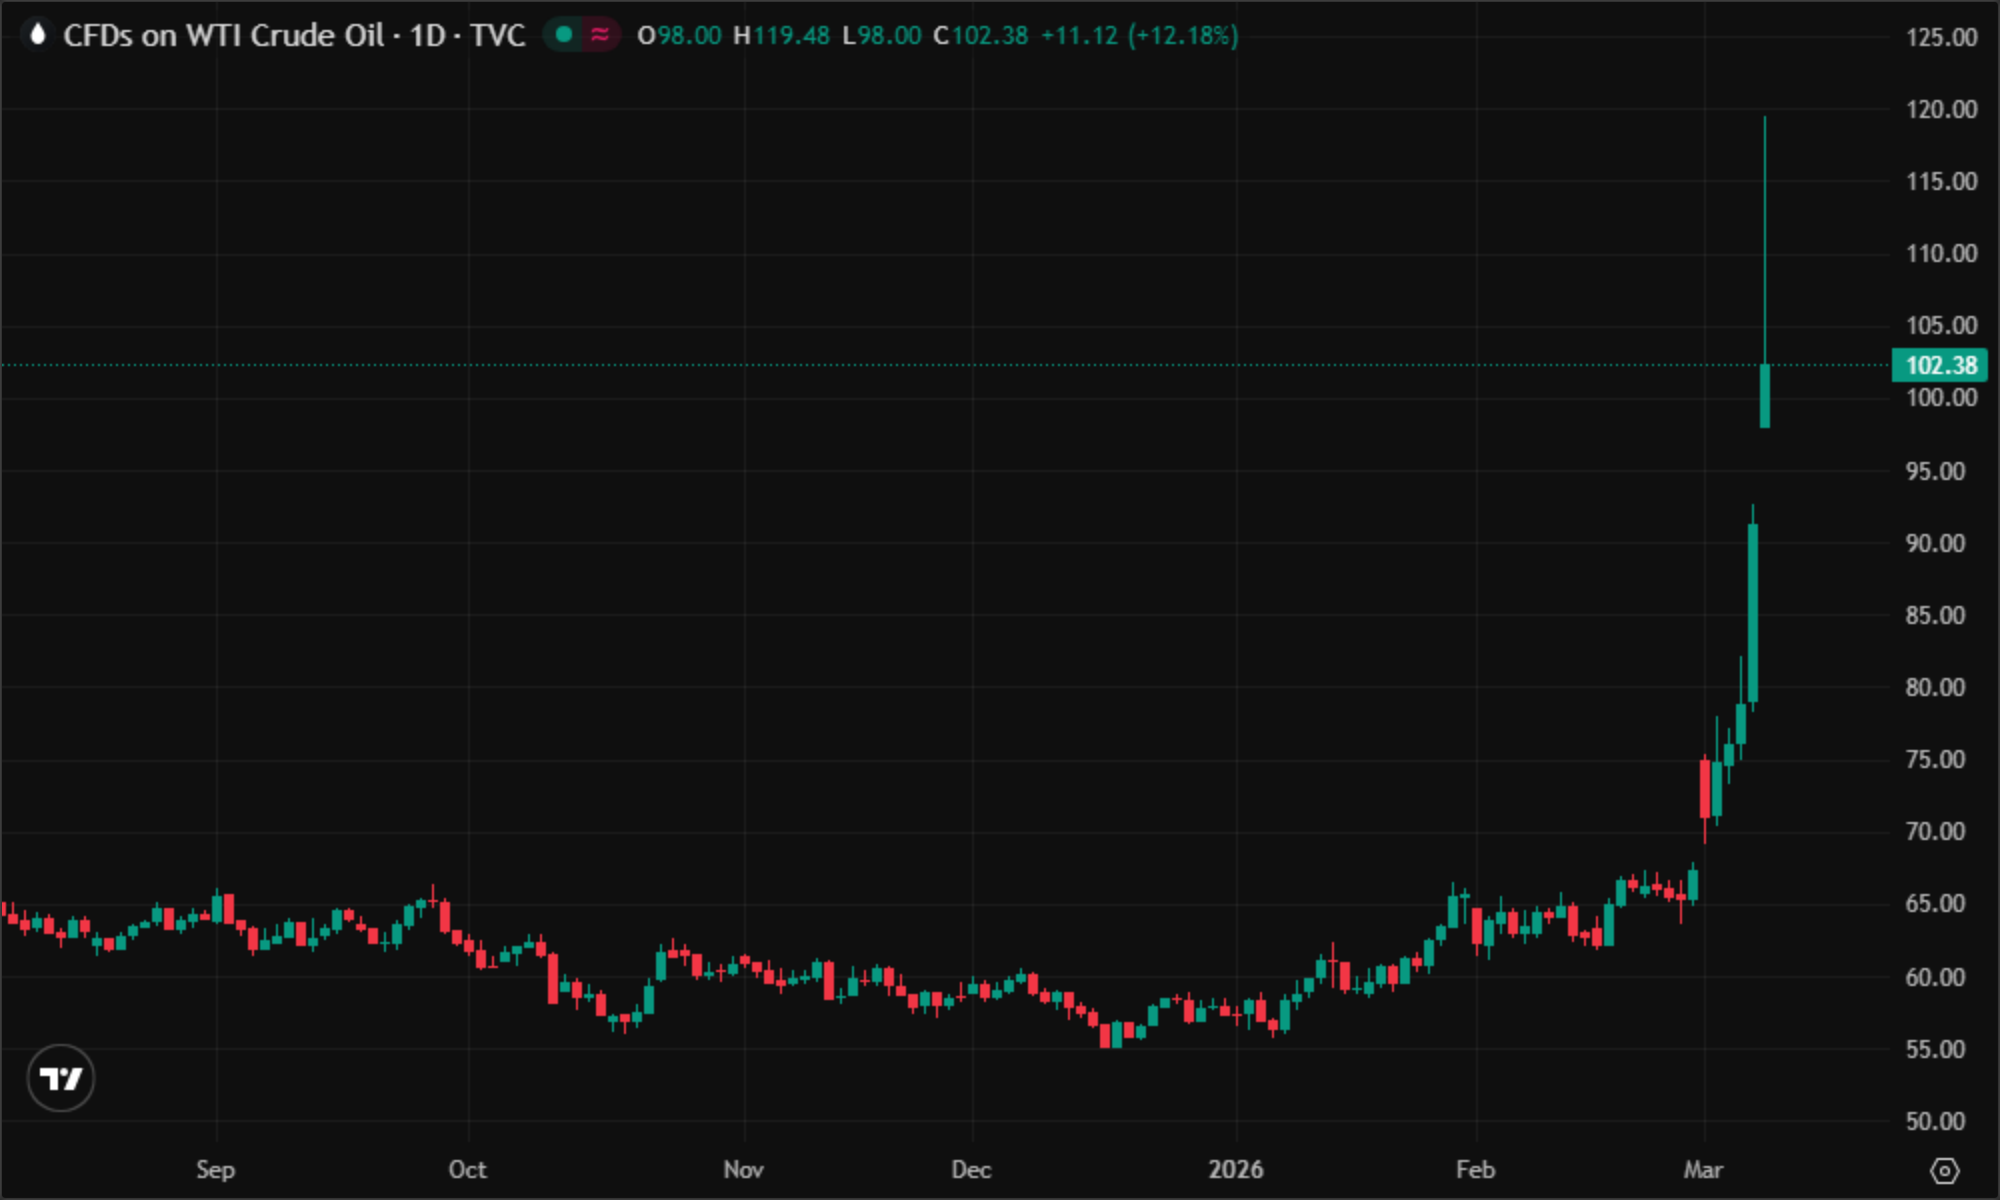Click the Feb label on time axis

1475,1169
